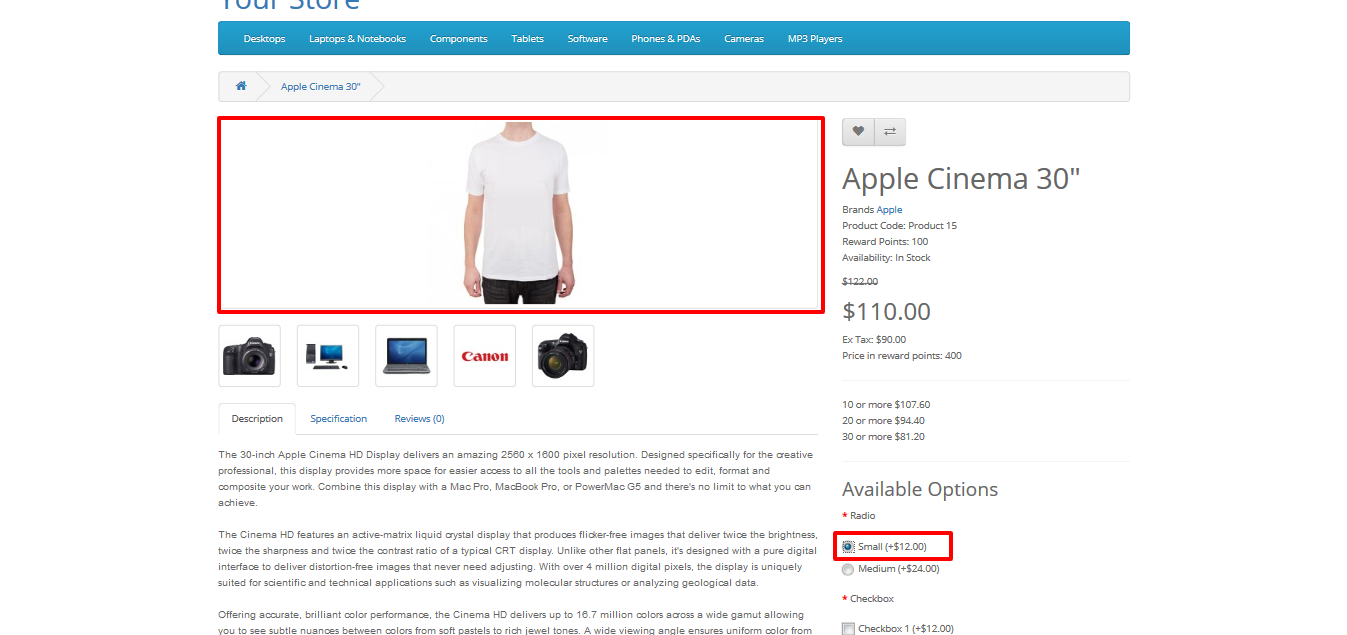Open the main white t-shirt product image
The width and height of the screenshot is (1347, 635).
coord(521,214)
